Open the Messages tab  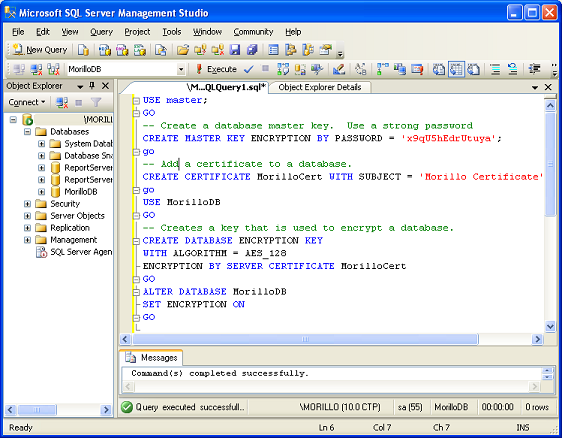coord(151,357)
